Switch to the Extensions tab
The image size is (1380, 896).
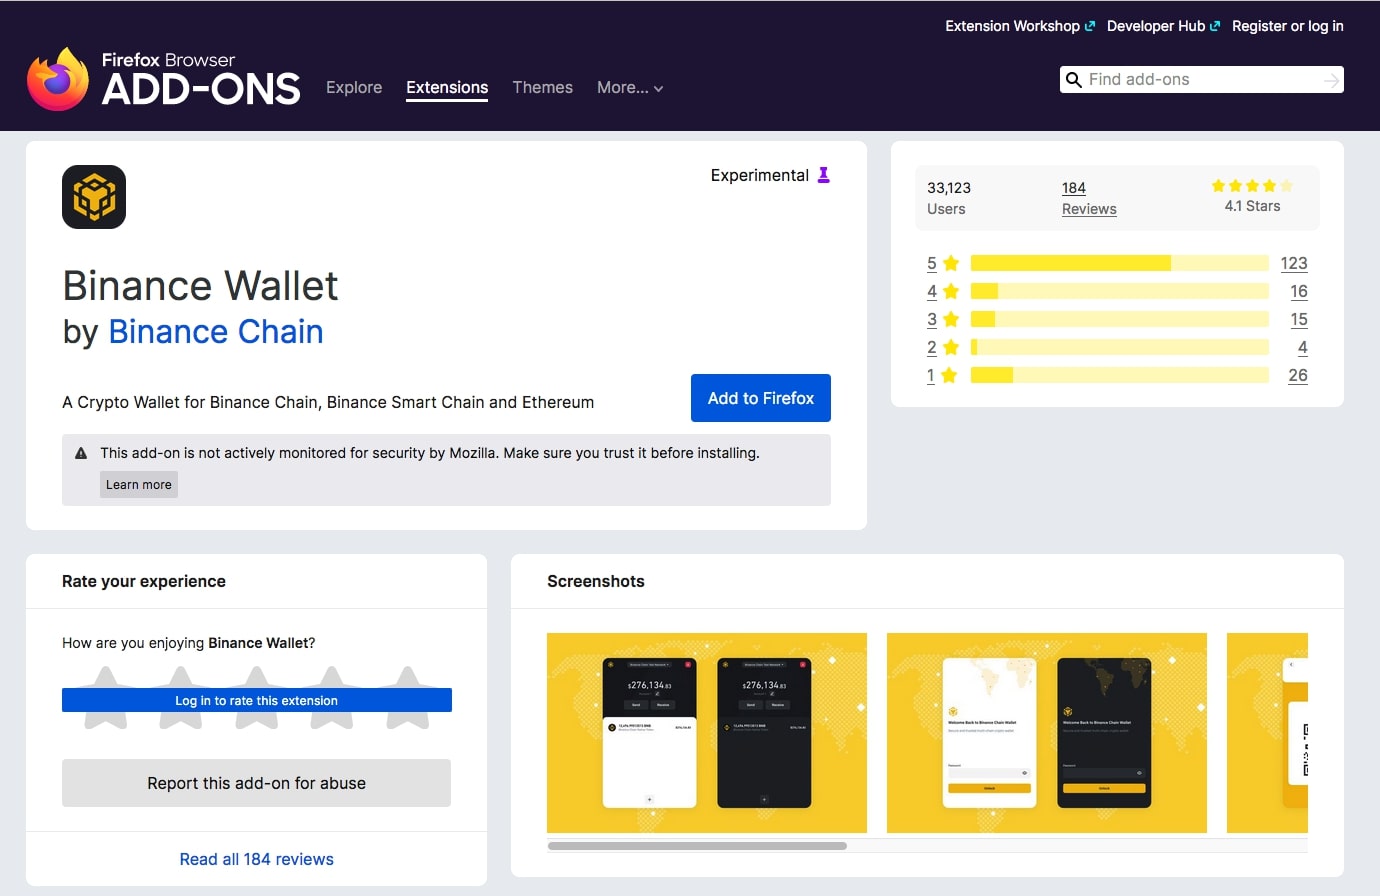pos(447,88)
